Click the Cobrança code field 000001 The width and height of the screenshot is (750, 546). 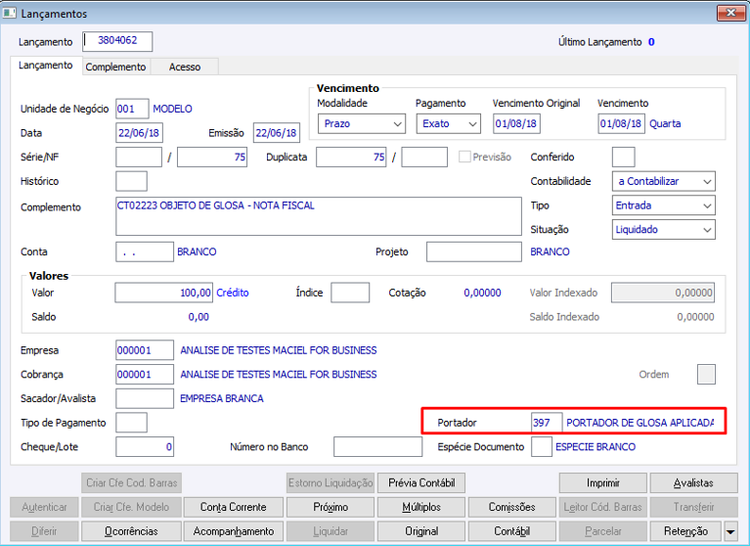pos(144,374)
